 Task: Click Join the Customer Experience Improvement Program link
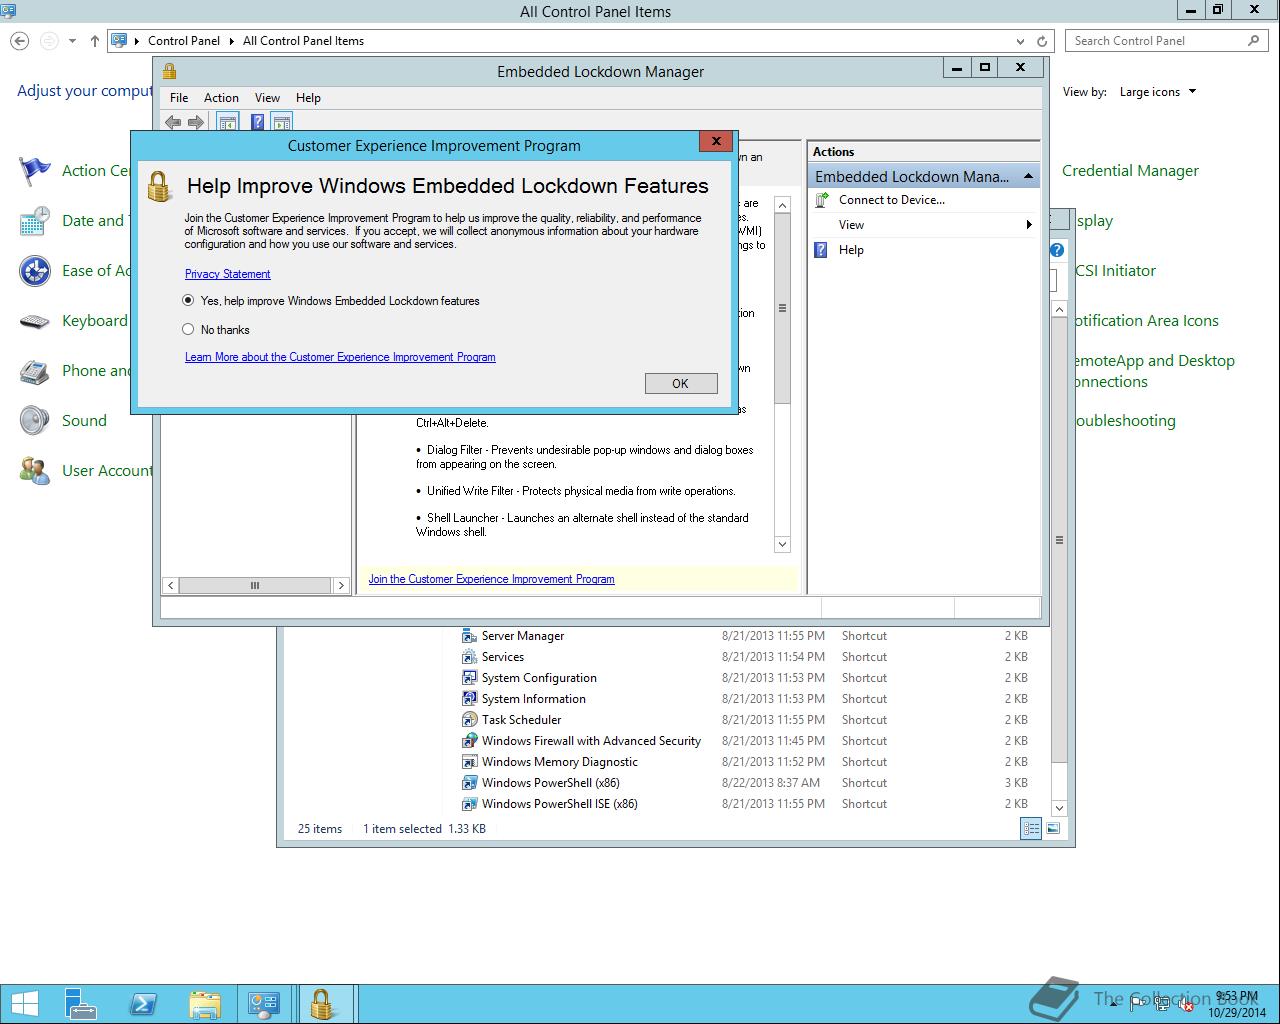[x=491, y=579]
